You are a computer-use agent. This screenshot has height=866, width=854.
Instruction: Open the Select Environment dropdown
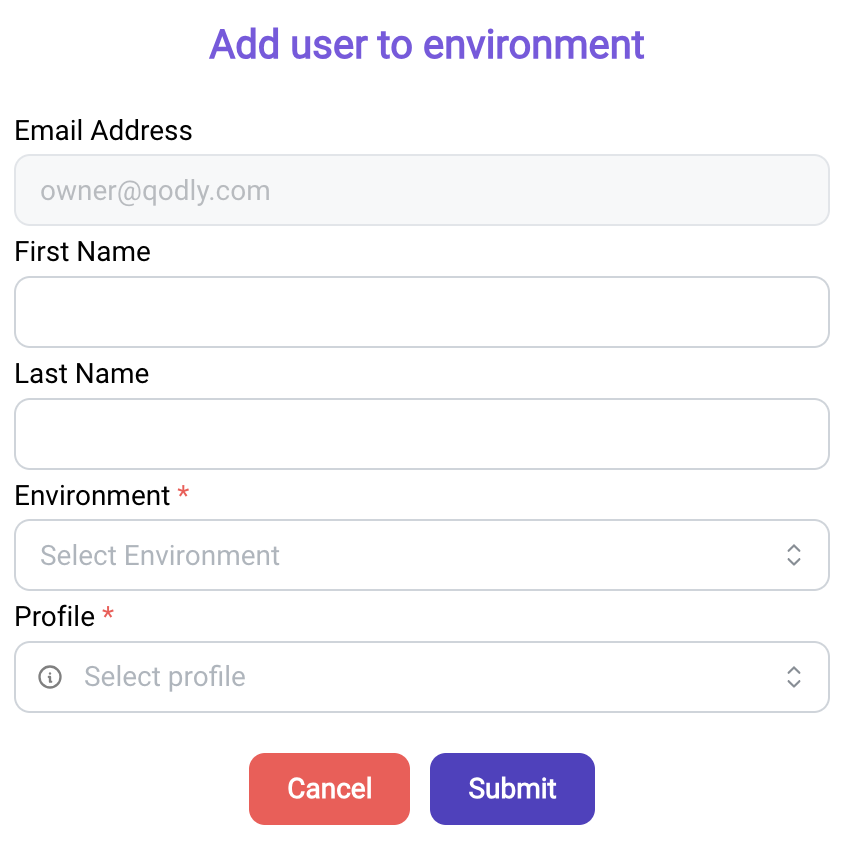421,555
